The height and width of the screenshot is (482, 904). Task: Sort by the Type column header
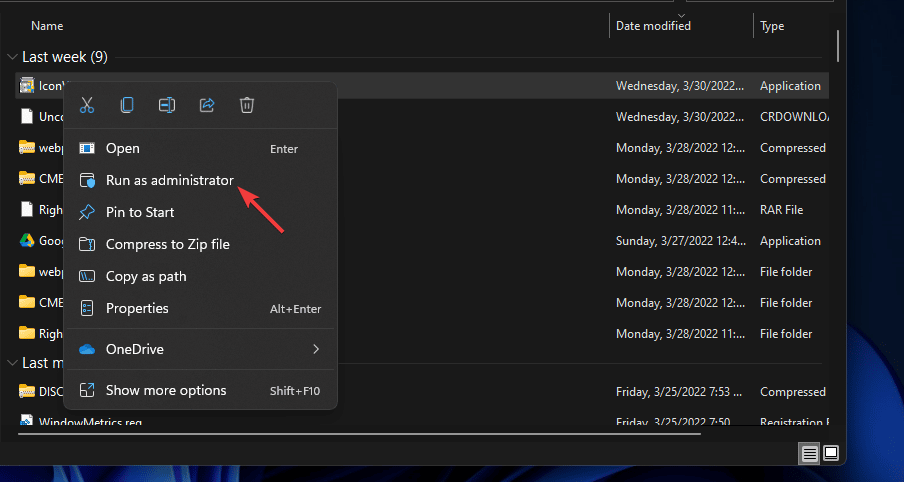pos(772,26)
